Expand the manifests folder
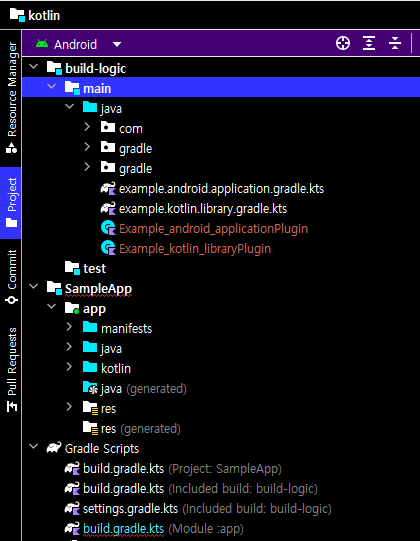Viewport: 420px width, 541px height. [69, 327]
